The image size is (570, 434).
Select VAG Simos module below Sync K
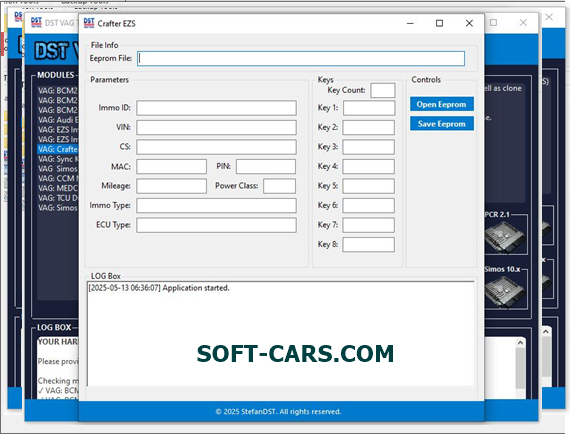tap(57, 169)
